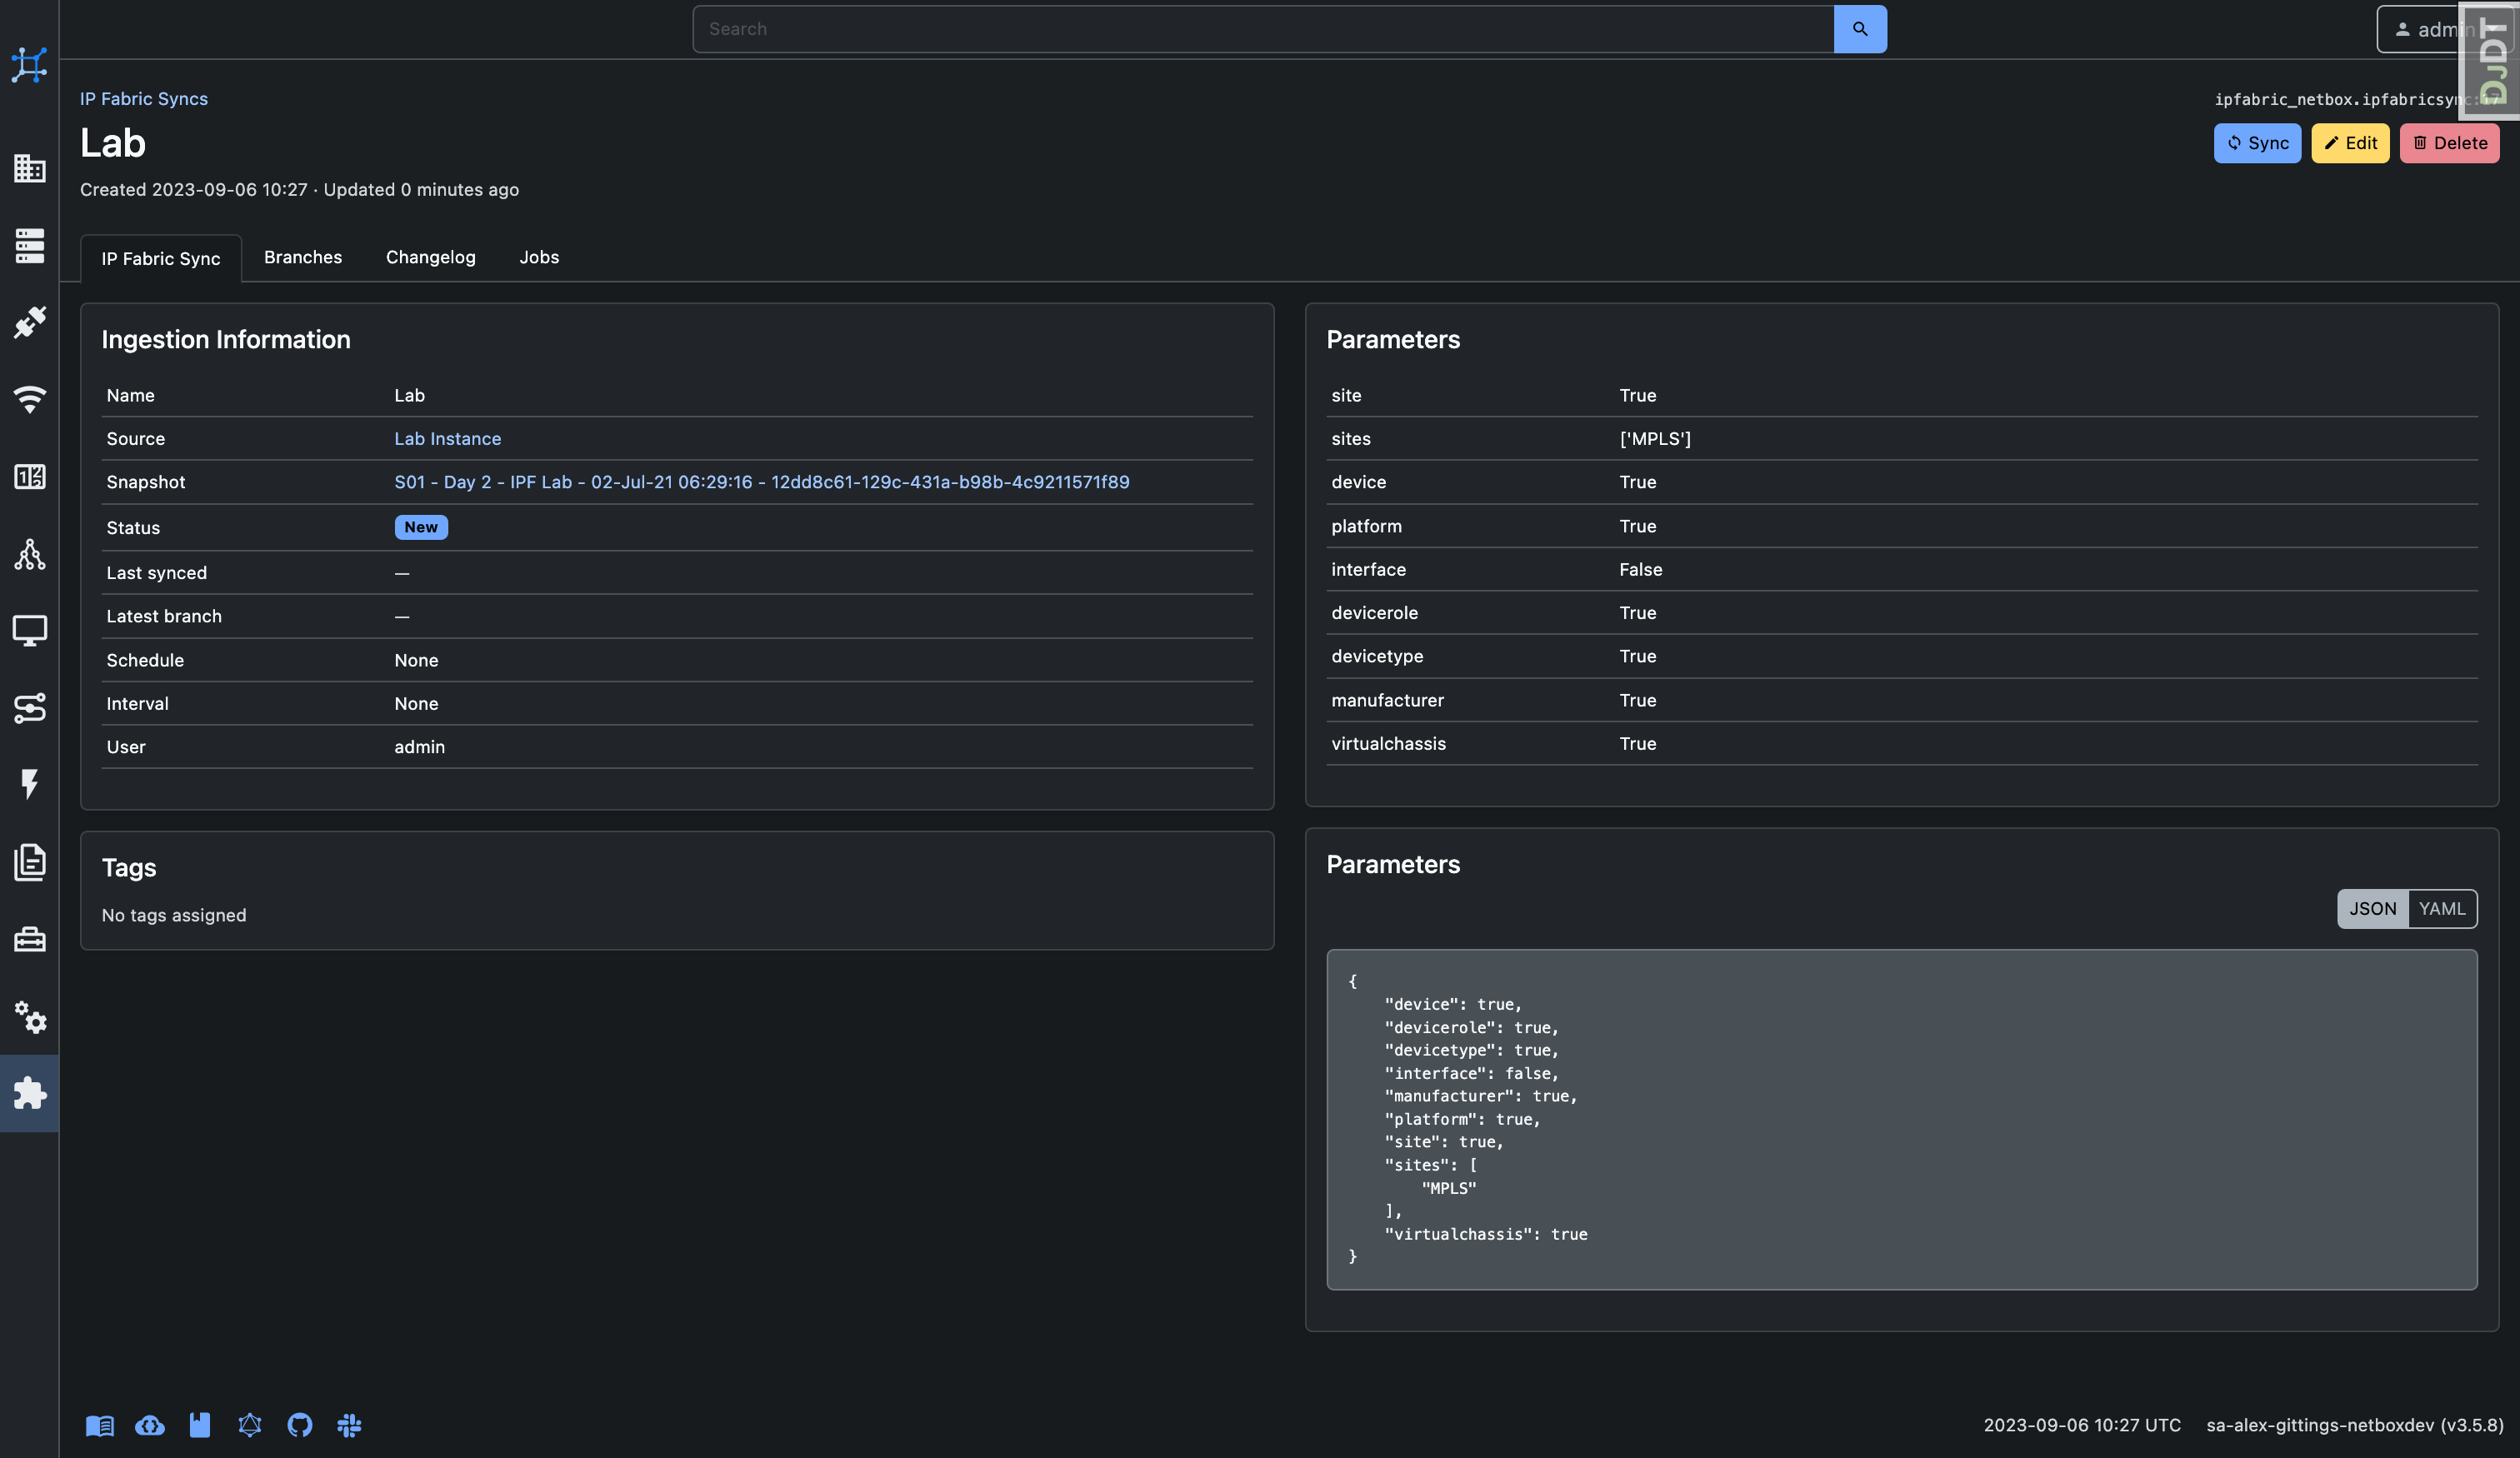Open the Power lightning bolt sidebar icon

[29, 784]
